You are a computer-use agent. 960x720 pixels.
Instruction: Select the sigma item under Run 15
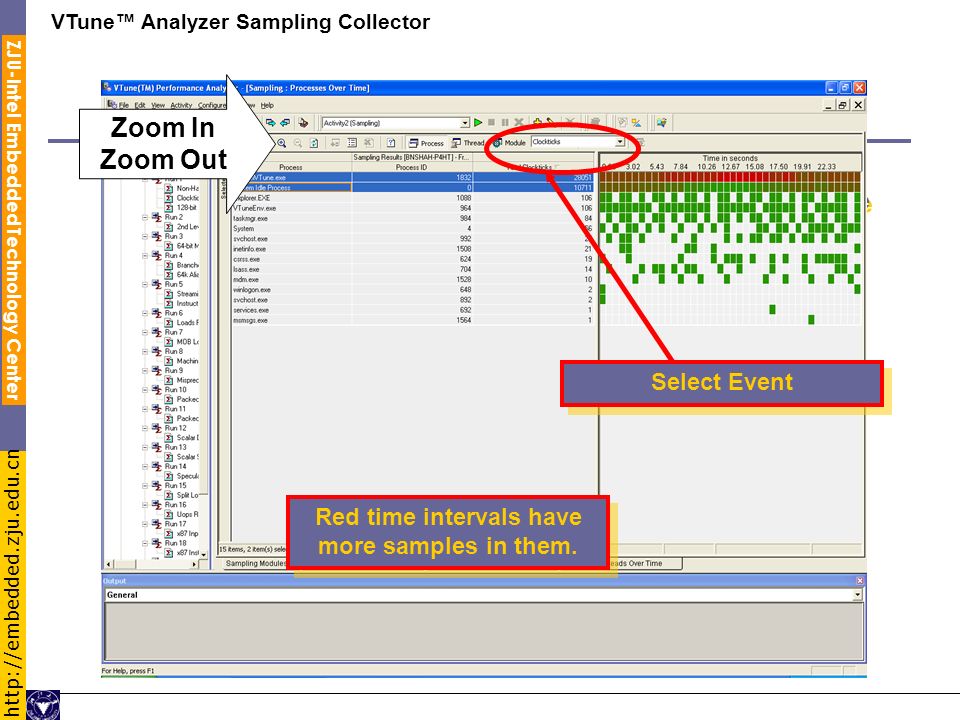[182, 495]
